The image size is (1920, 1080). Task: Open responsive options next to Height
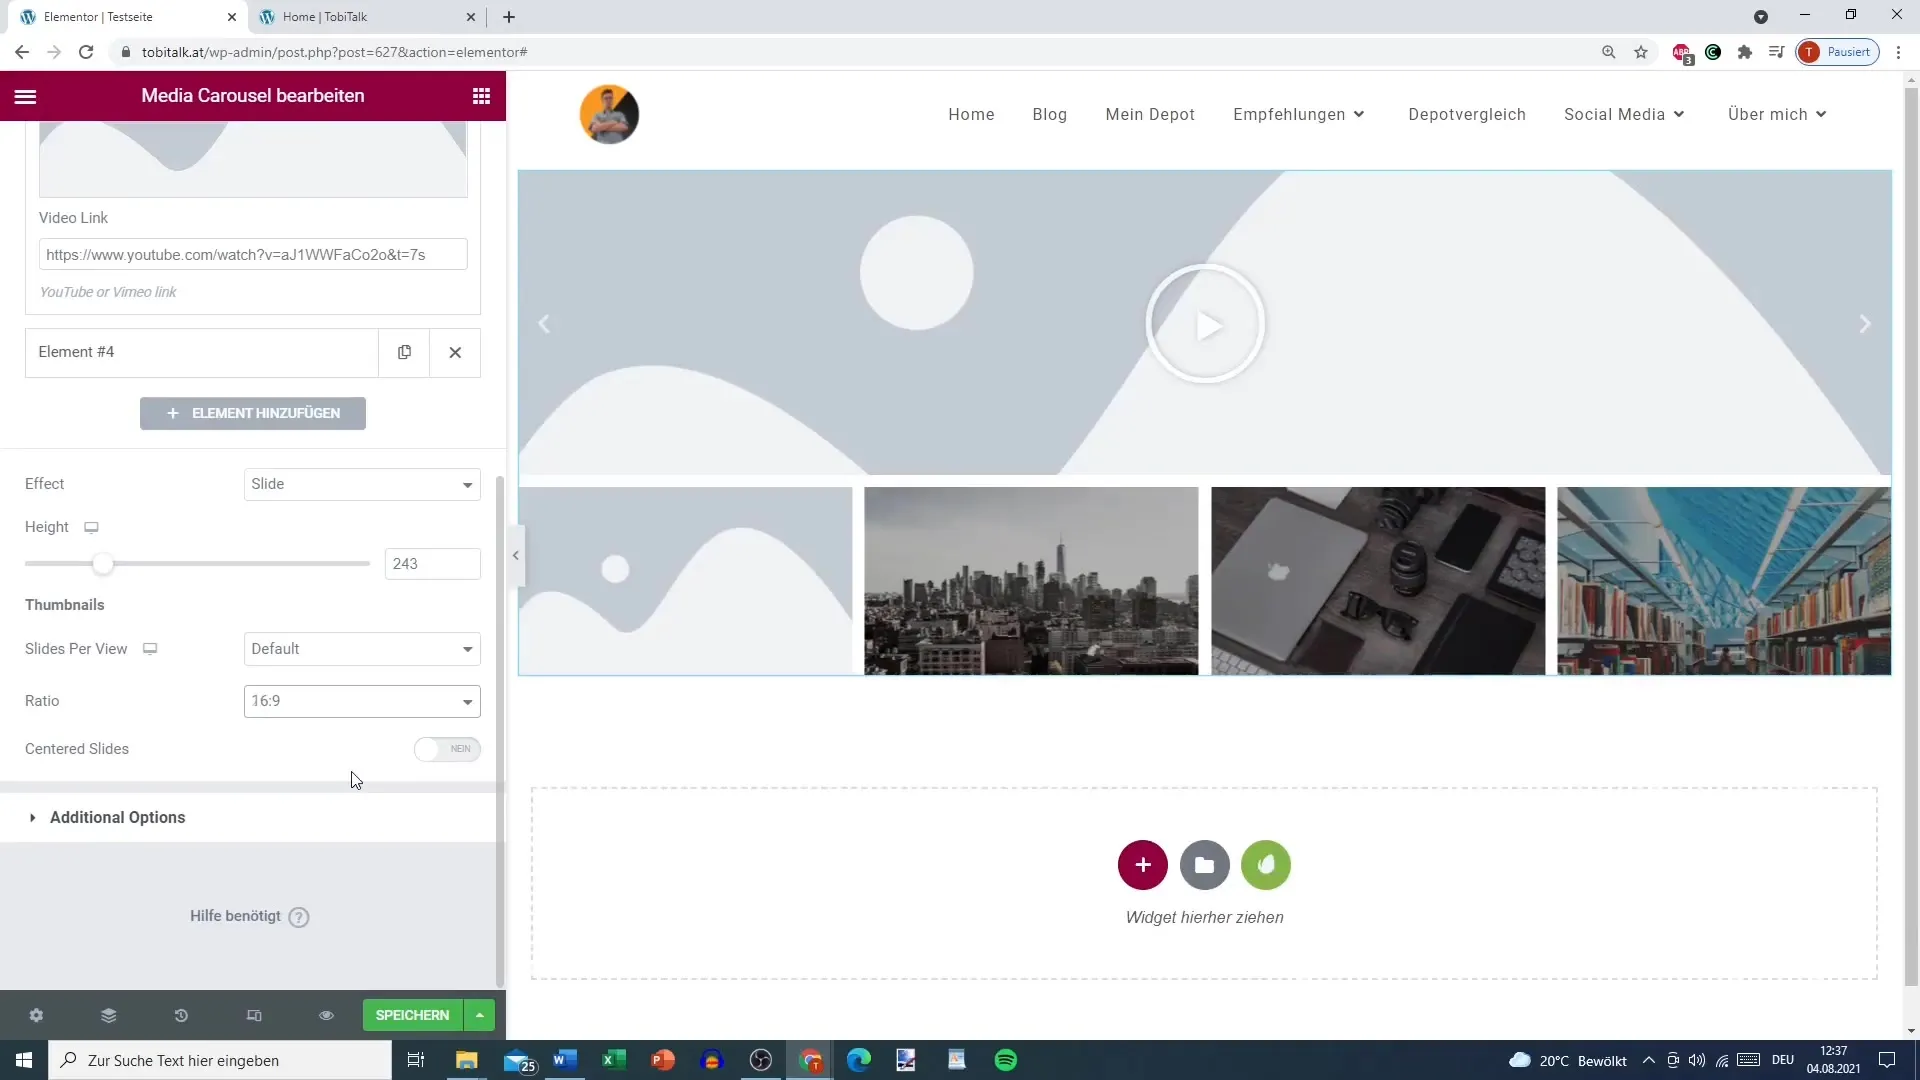tap(91, 527)
